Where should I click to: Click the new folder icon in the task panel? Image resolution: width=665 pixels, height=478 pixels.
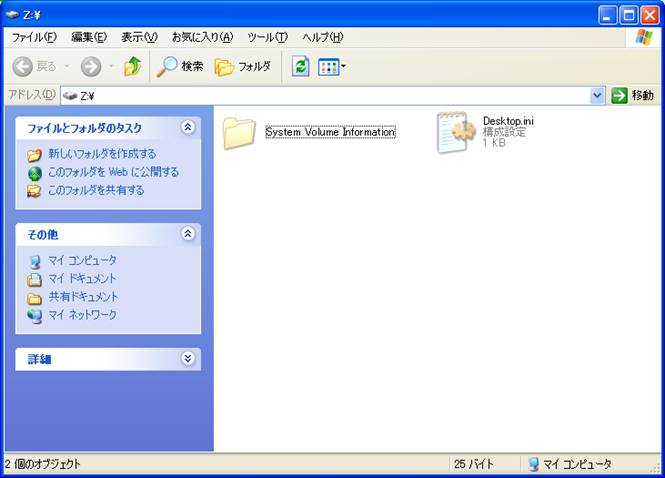(x=34, y=155)
